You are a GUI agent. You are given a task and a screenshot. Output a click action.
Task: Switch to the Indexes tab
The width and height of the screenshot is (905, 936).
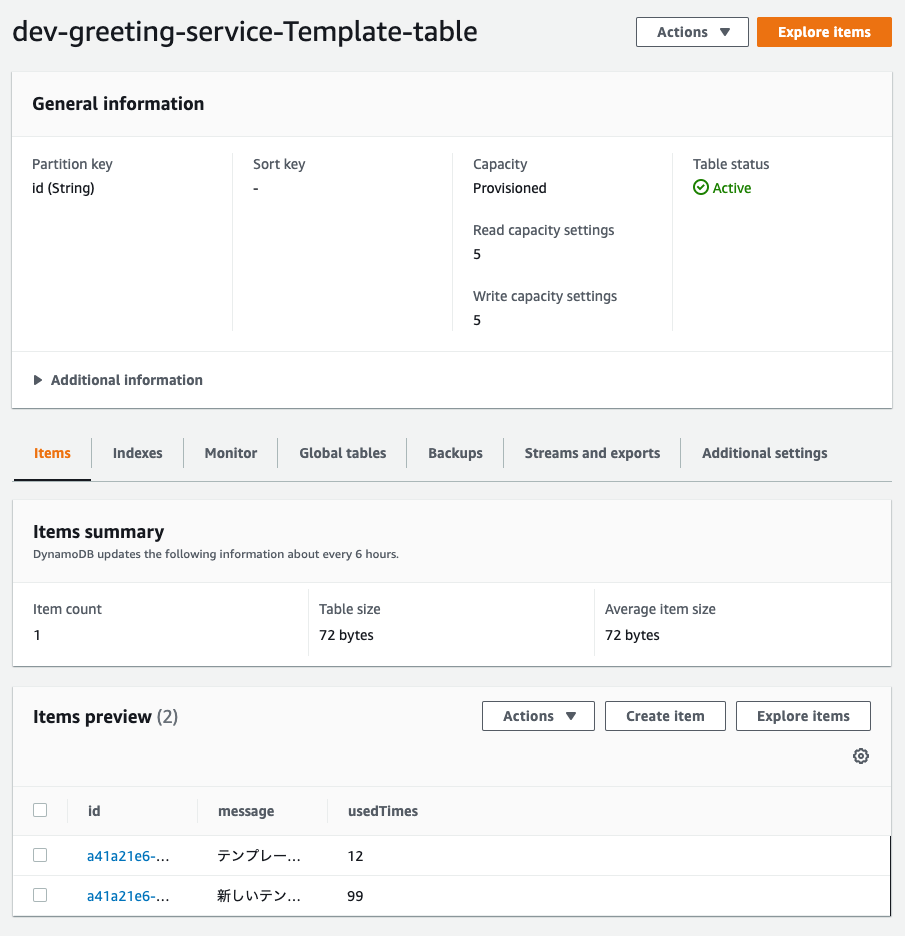[137, 453]
